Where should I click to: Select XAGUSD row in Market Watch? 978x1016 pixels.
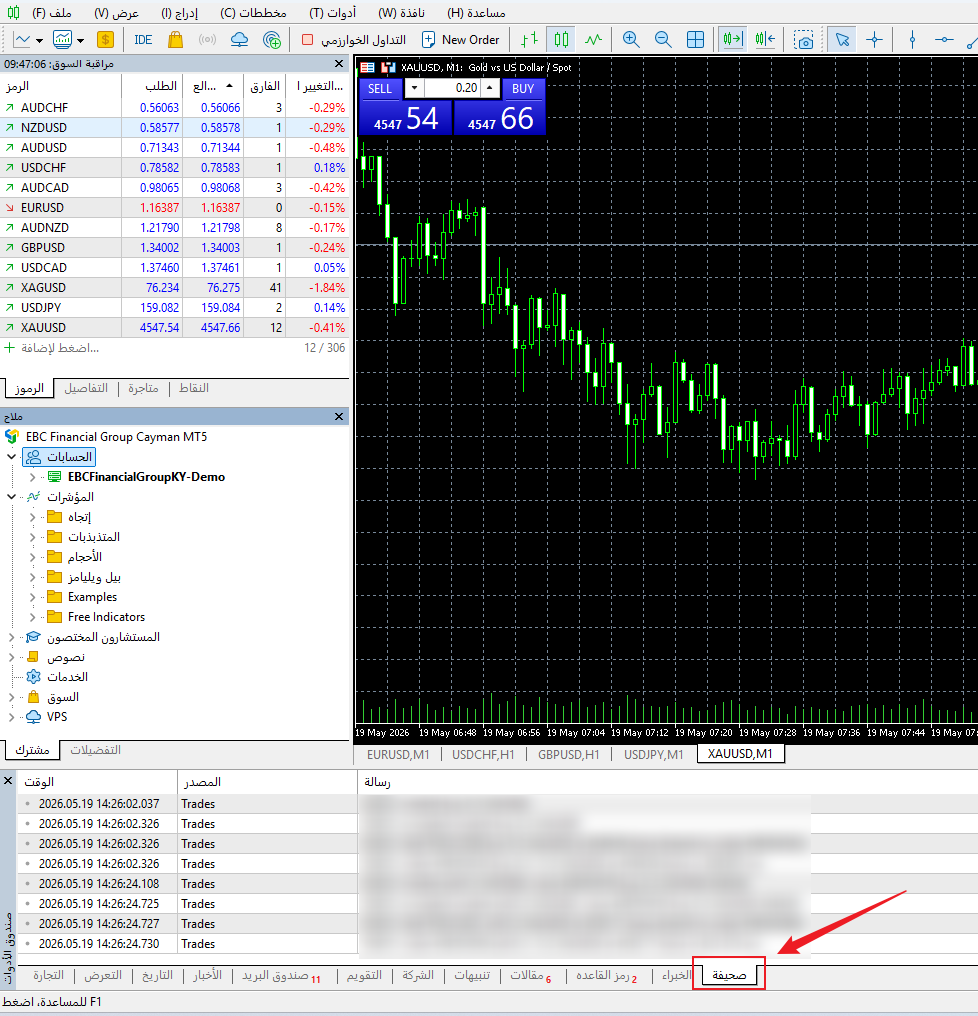(174, 288)
